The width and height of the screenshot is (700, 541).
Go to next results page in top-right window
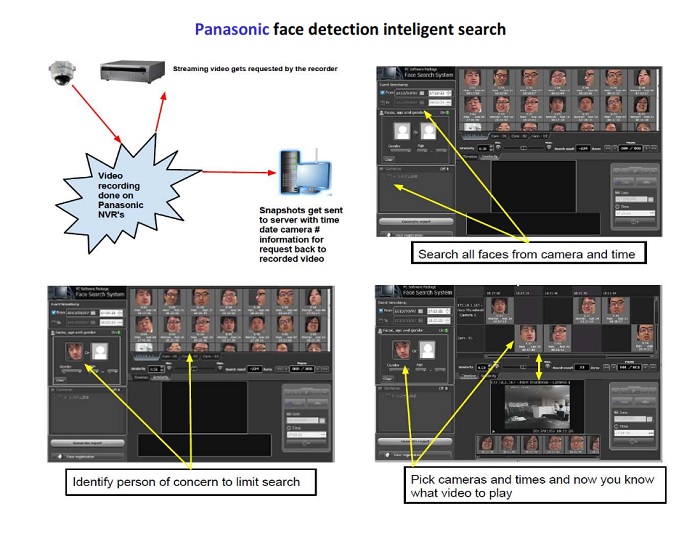647,148
